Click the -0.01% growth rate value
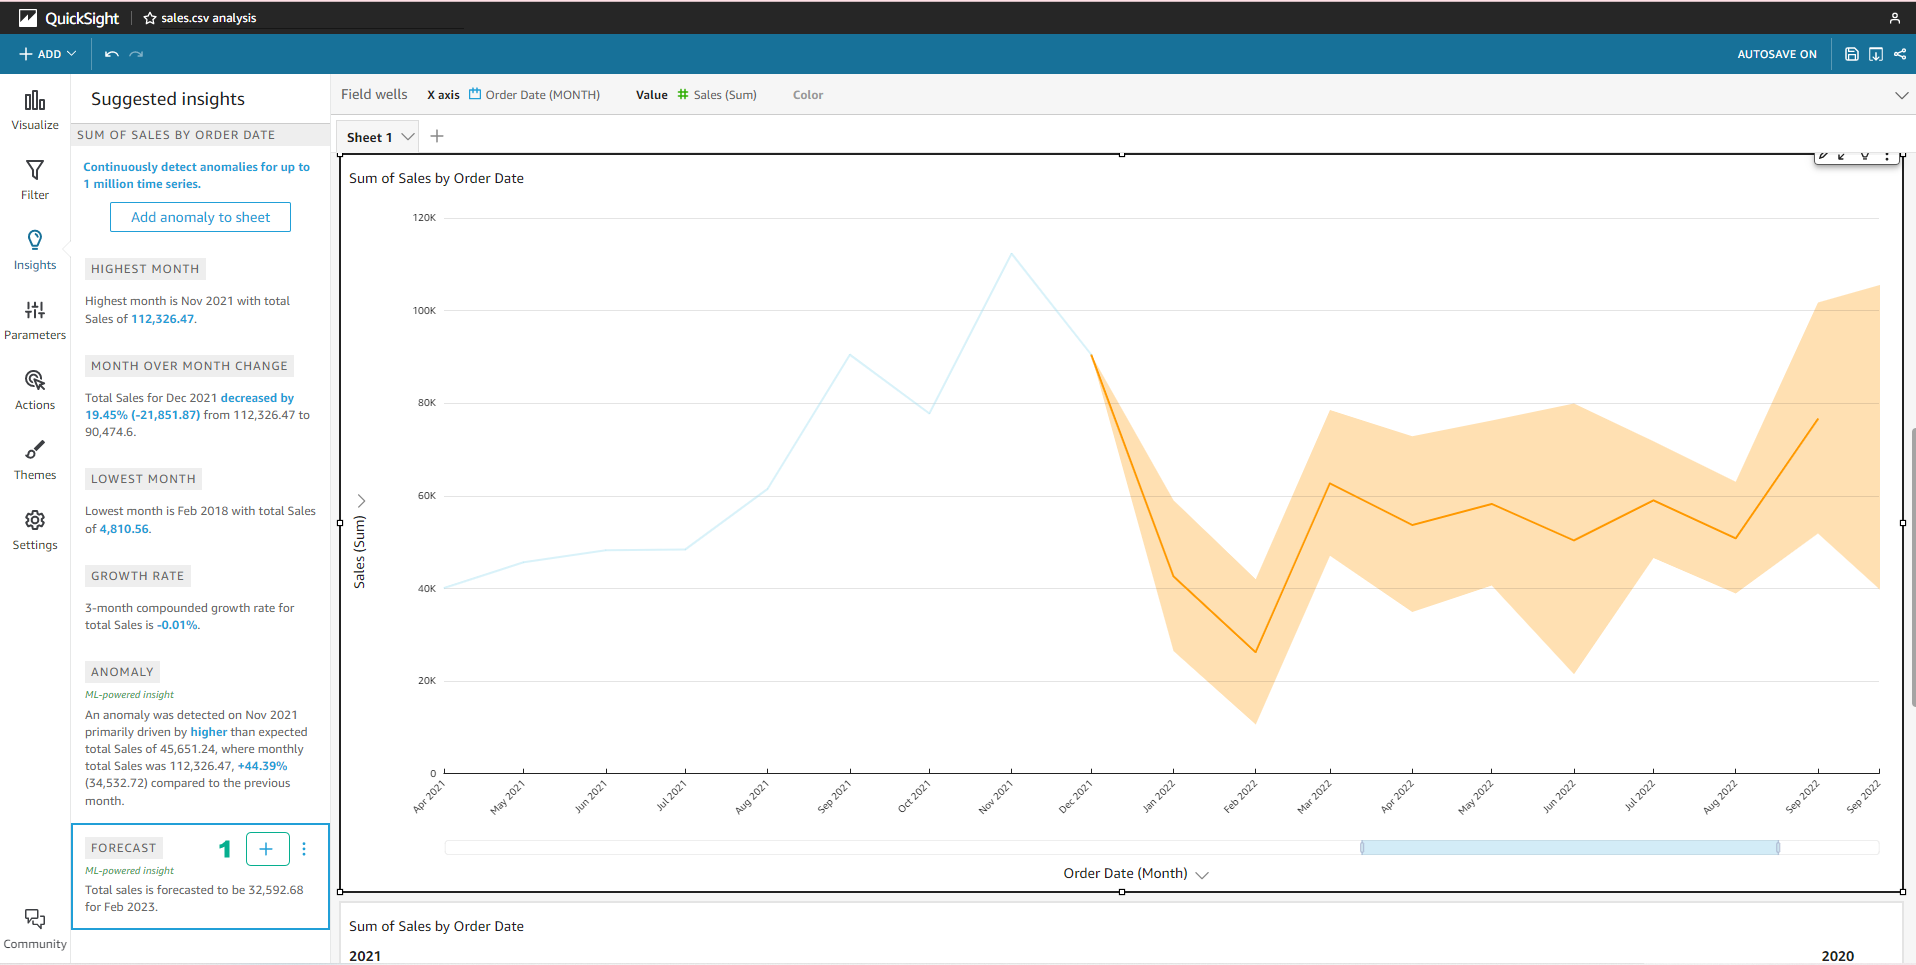This screenshot has height=965, width=1916. point(177,625)
